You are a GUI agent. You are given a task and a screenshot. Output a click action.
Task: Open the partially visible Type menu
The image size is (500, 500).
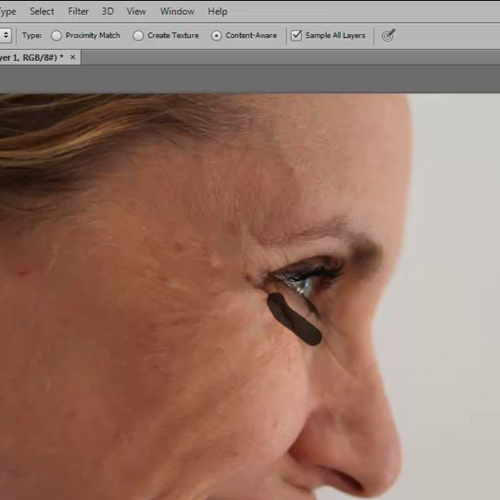[7, 12]
